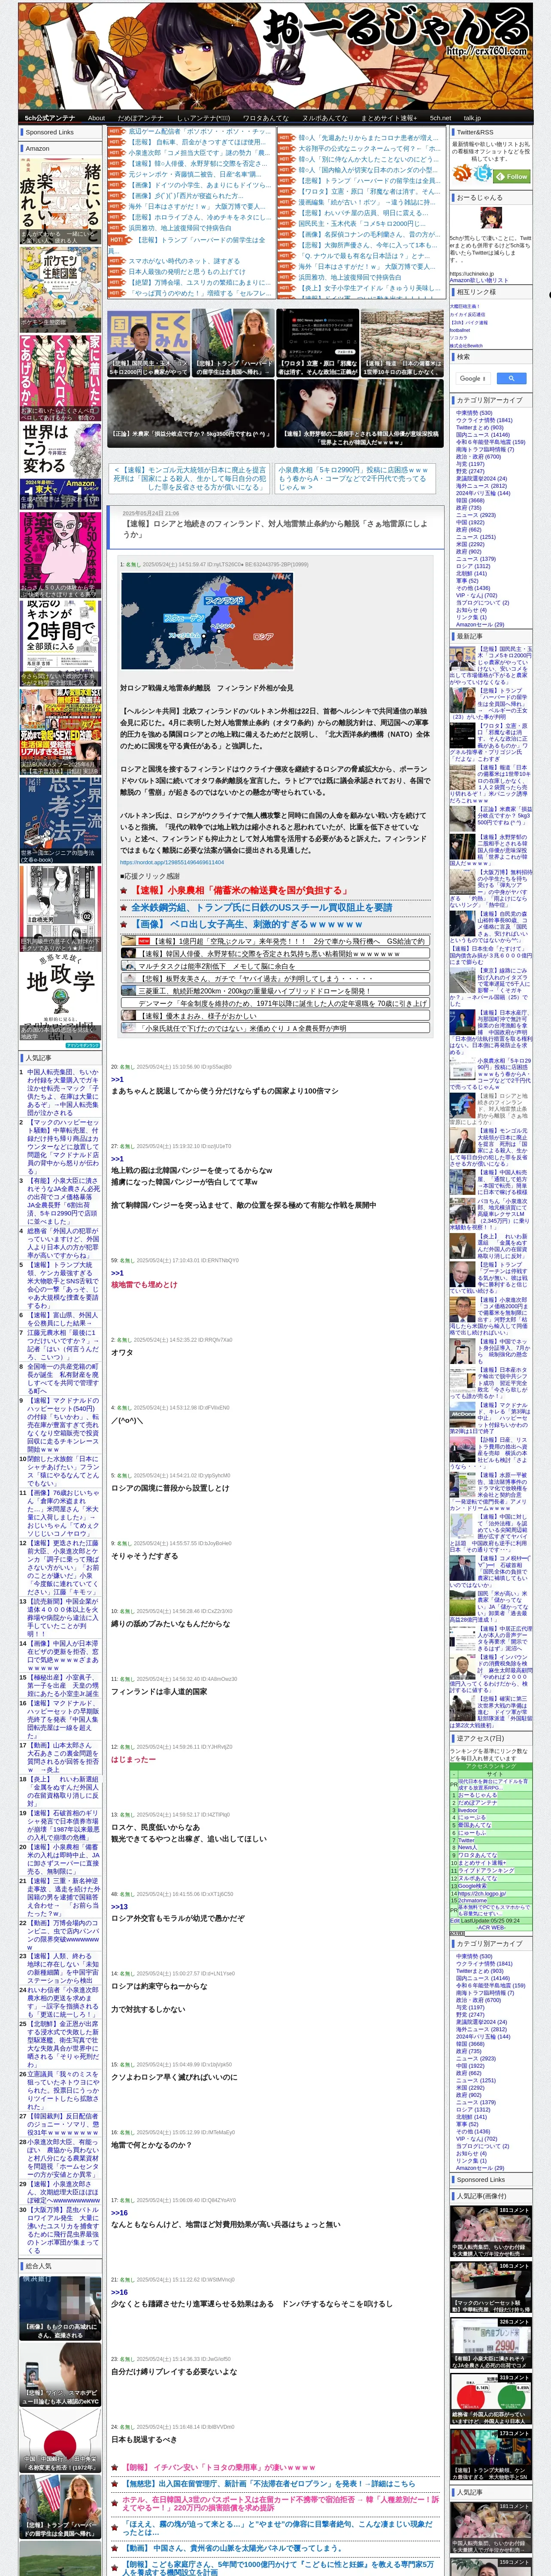Open the 5ch公式アンテナ nav tab

[50, 118]
